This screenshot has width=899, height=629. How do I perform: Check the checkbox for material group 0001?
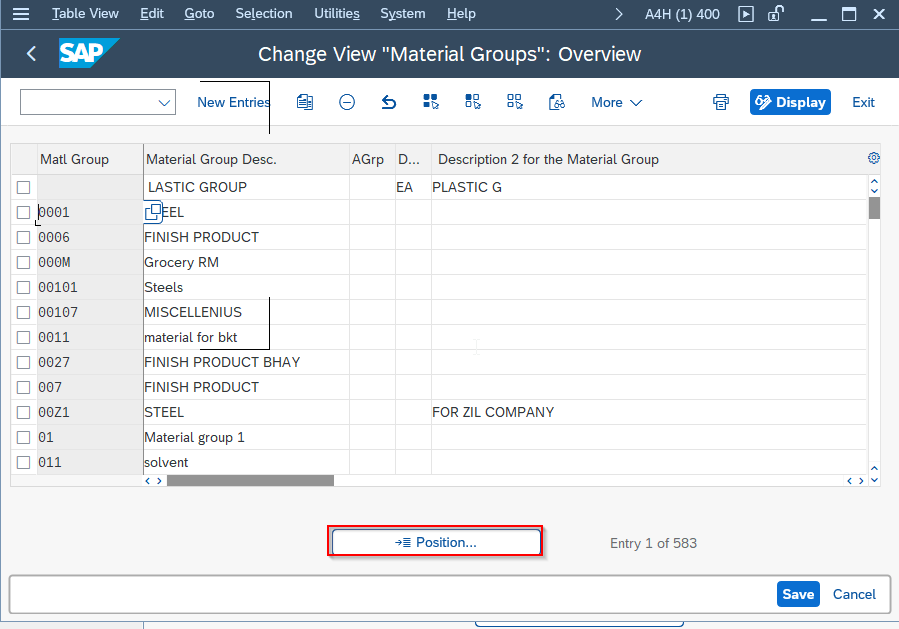coord(23,212)
